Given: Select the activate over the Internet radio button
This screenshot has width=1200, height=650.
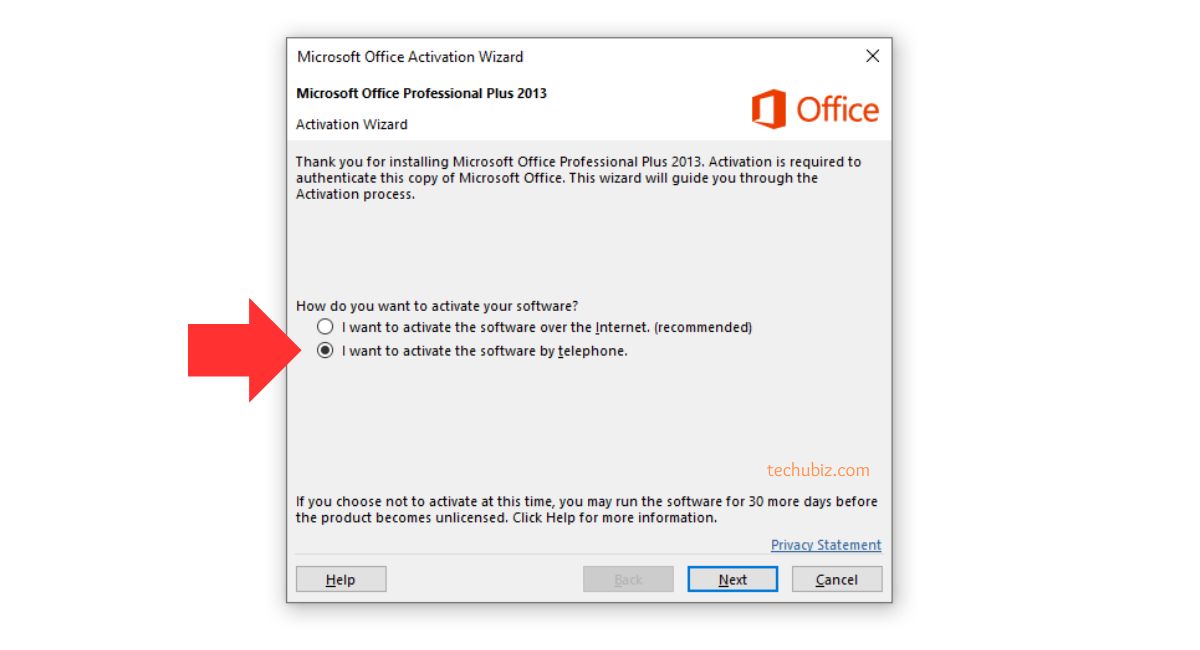Looking at the screenshot, I should click(325, 327).
